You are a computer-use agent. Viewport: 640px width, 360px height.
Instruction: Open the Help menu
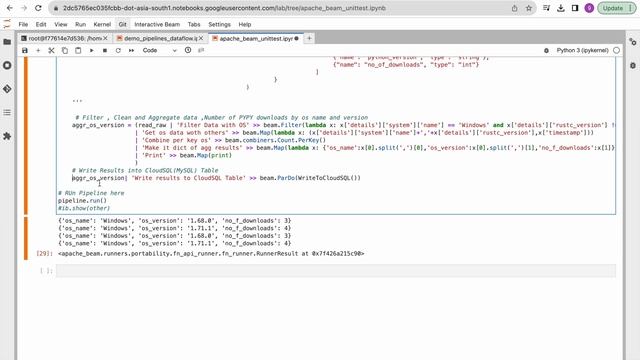coord(244,24)
